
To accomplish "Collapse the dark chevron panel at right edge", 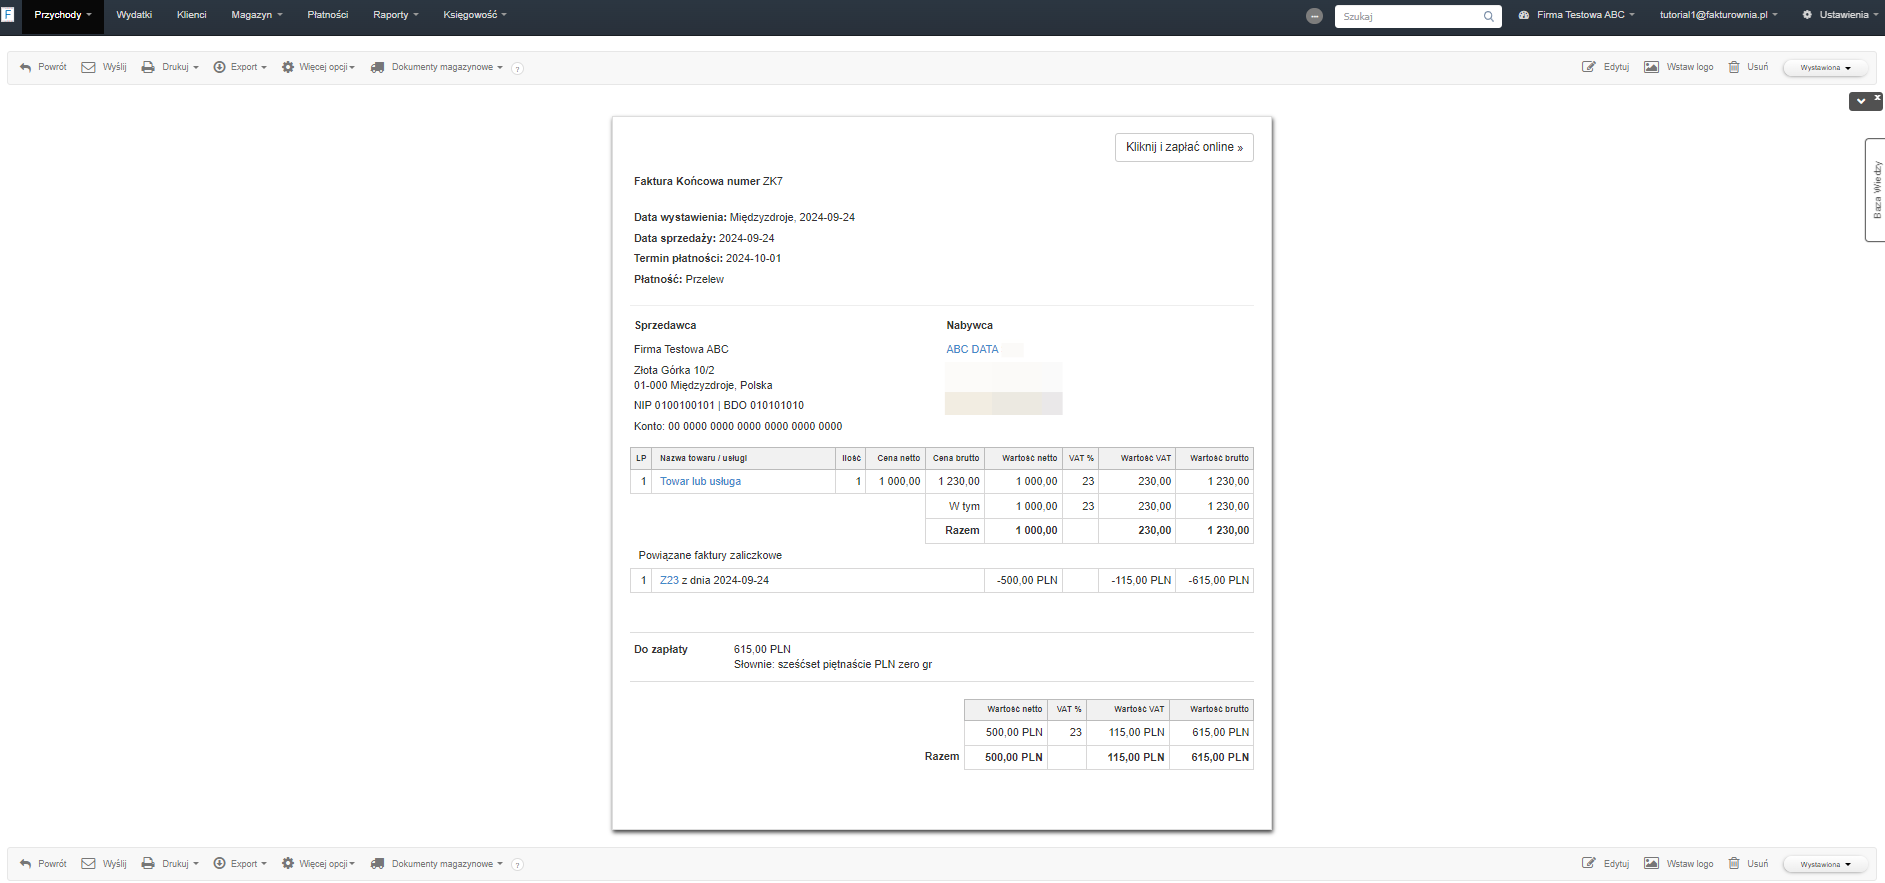I will pyautogui.click(x=1861, y=101).
